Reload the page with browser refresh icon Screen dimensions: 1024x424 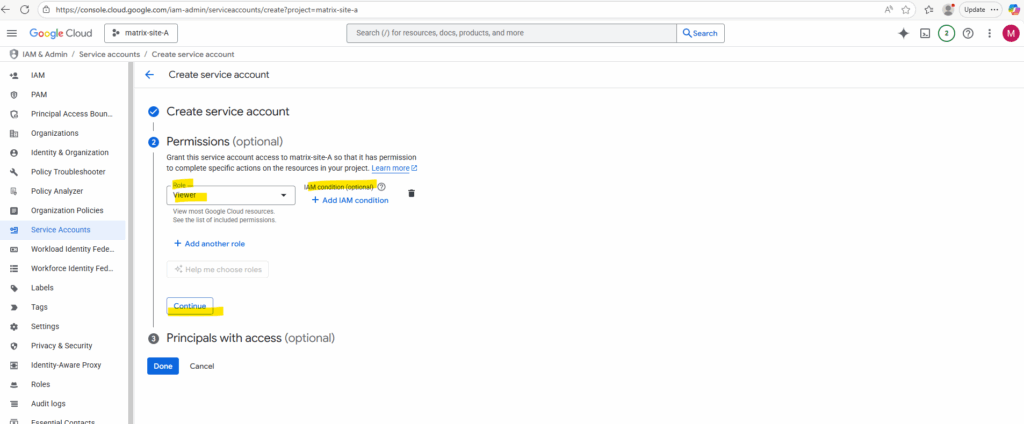[x=25, y=10]
